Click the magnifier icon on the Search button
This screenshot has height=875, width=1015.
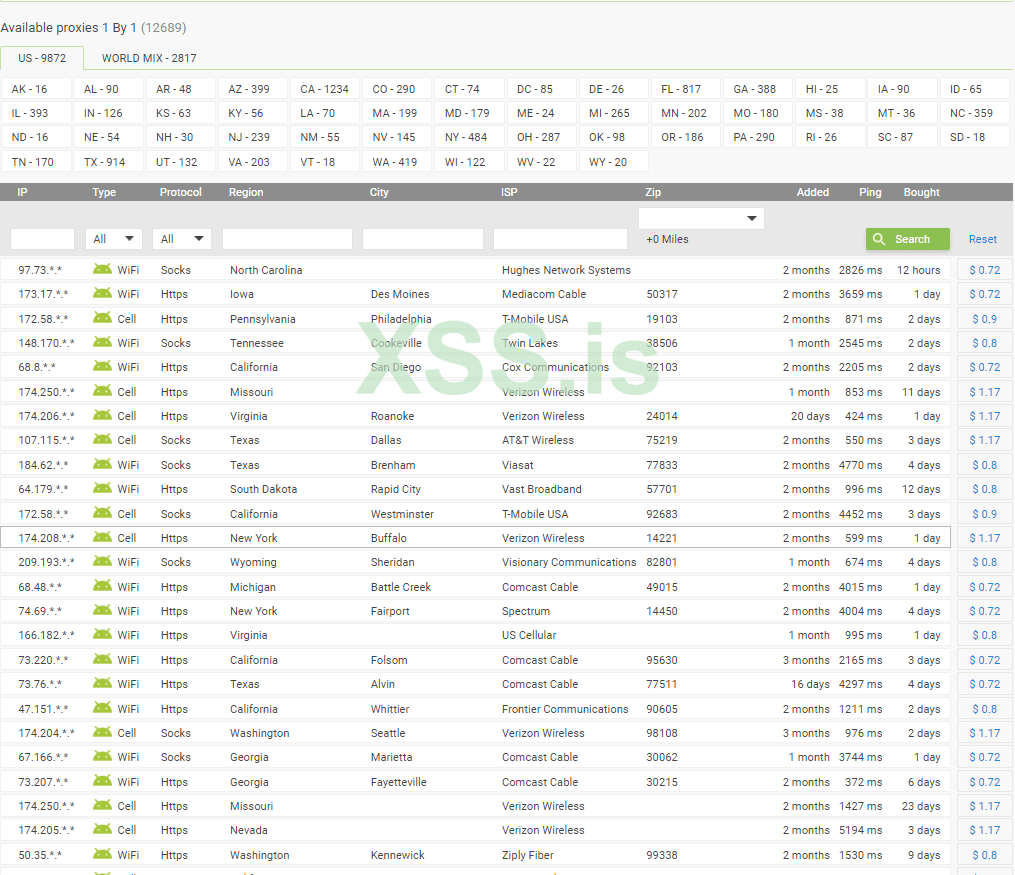tap(879, 239)
